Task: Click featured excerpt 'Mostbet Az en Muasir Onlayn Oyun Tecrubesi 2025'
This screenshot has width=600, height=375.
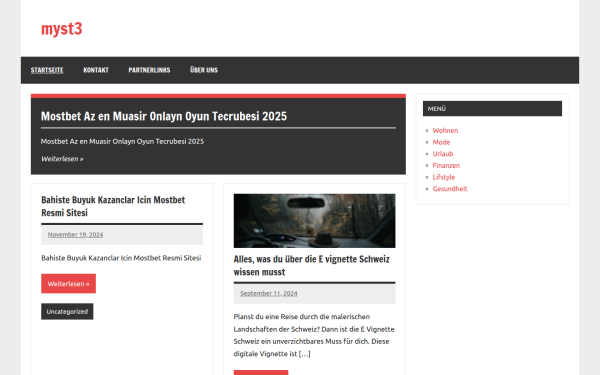Action: pos(122,141)
